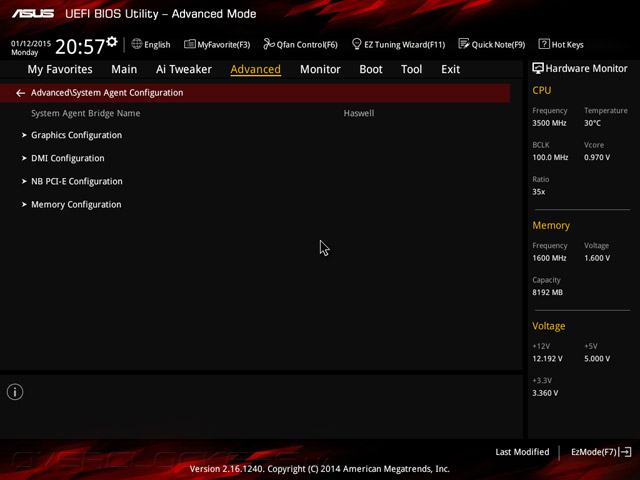Open the Graphics Configuration submenu text
This screenshot has width=640, height=480.
pos(76,135)
